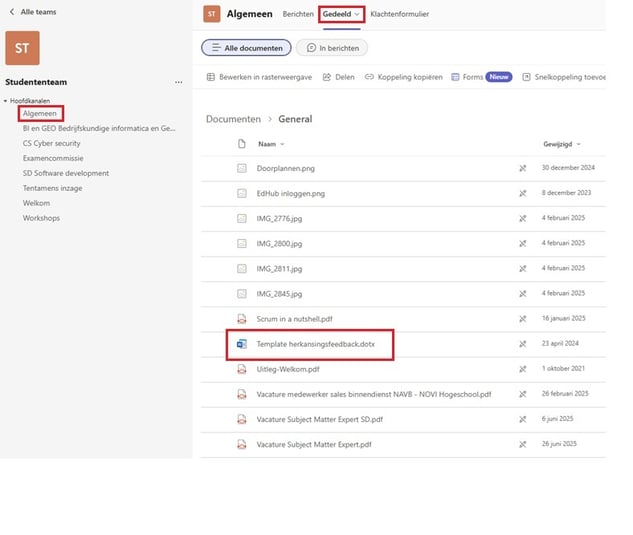Open file Doorplannen.png
Image resolution: width=633 pixels, height=535 pixels.
click(x=285, y=168)
